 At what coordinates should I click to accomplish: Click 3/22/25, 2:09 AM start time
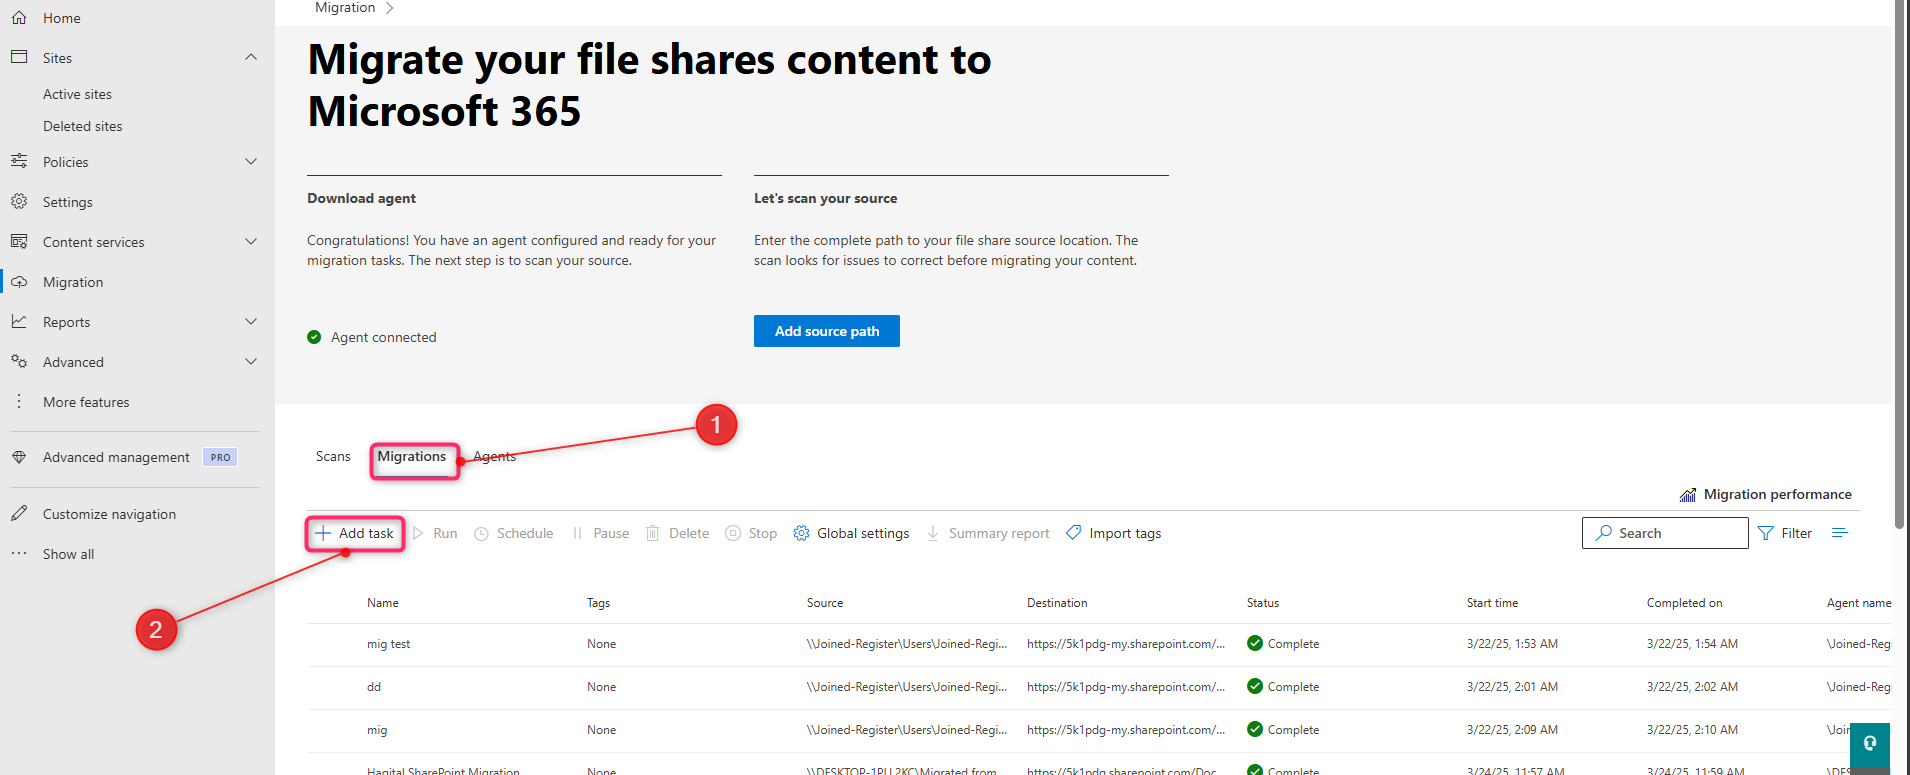(x=1512, y=730)
